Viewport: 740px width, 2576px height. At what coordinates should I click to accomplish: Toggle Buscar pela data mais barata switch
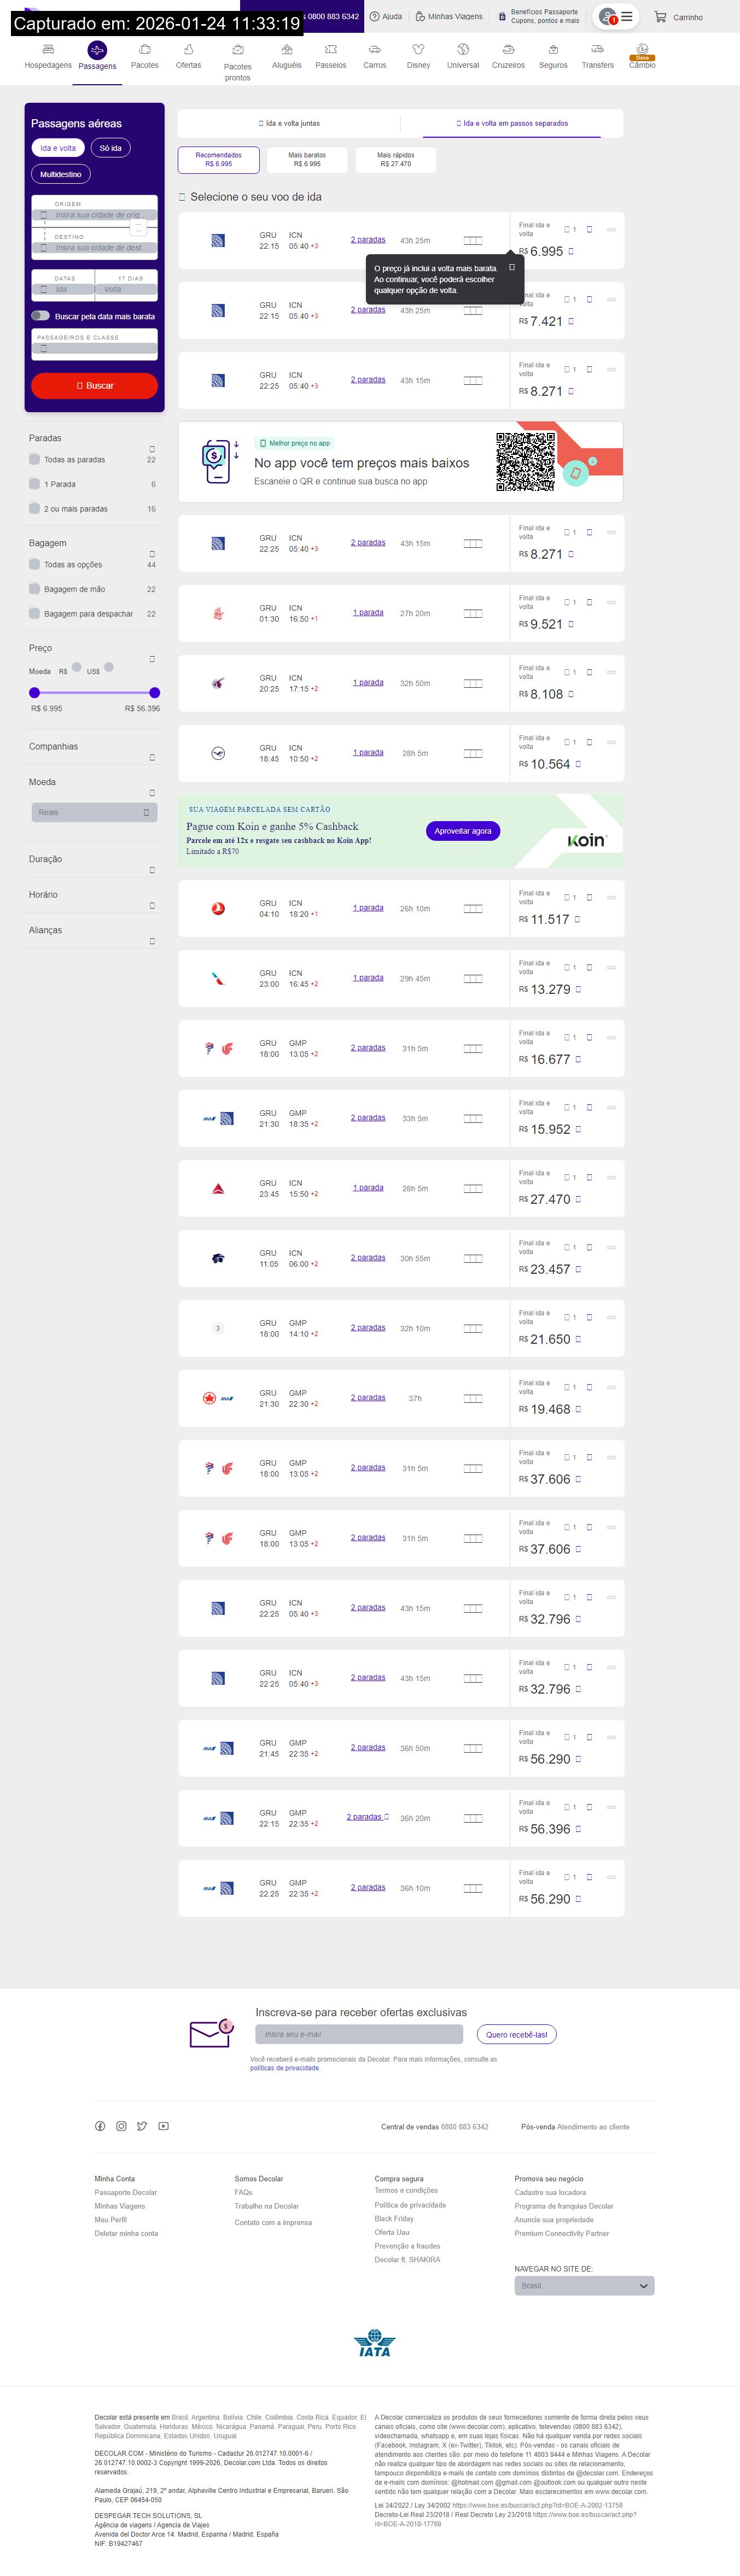pos(40,316)
